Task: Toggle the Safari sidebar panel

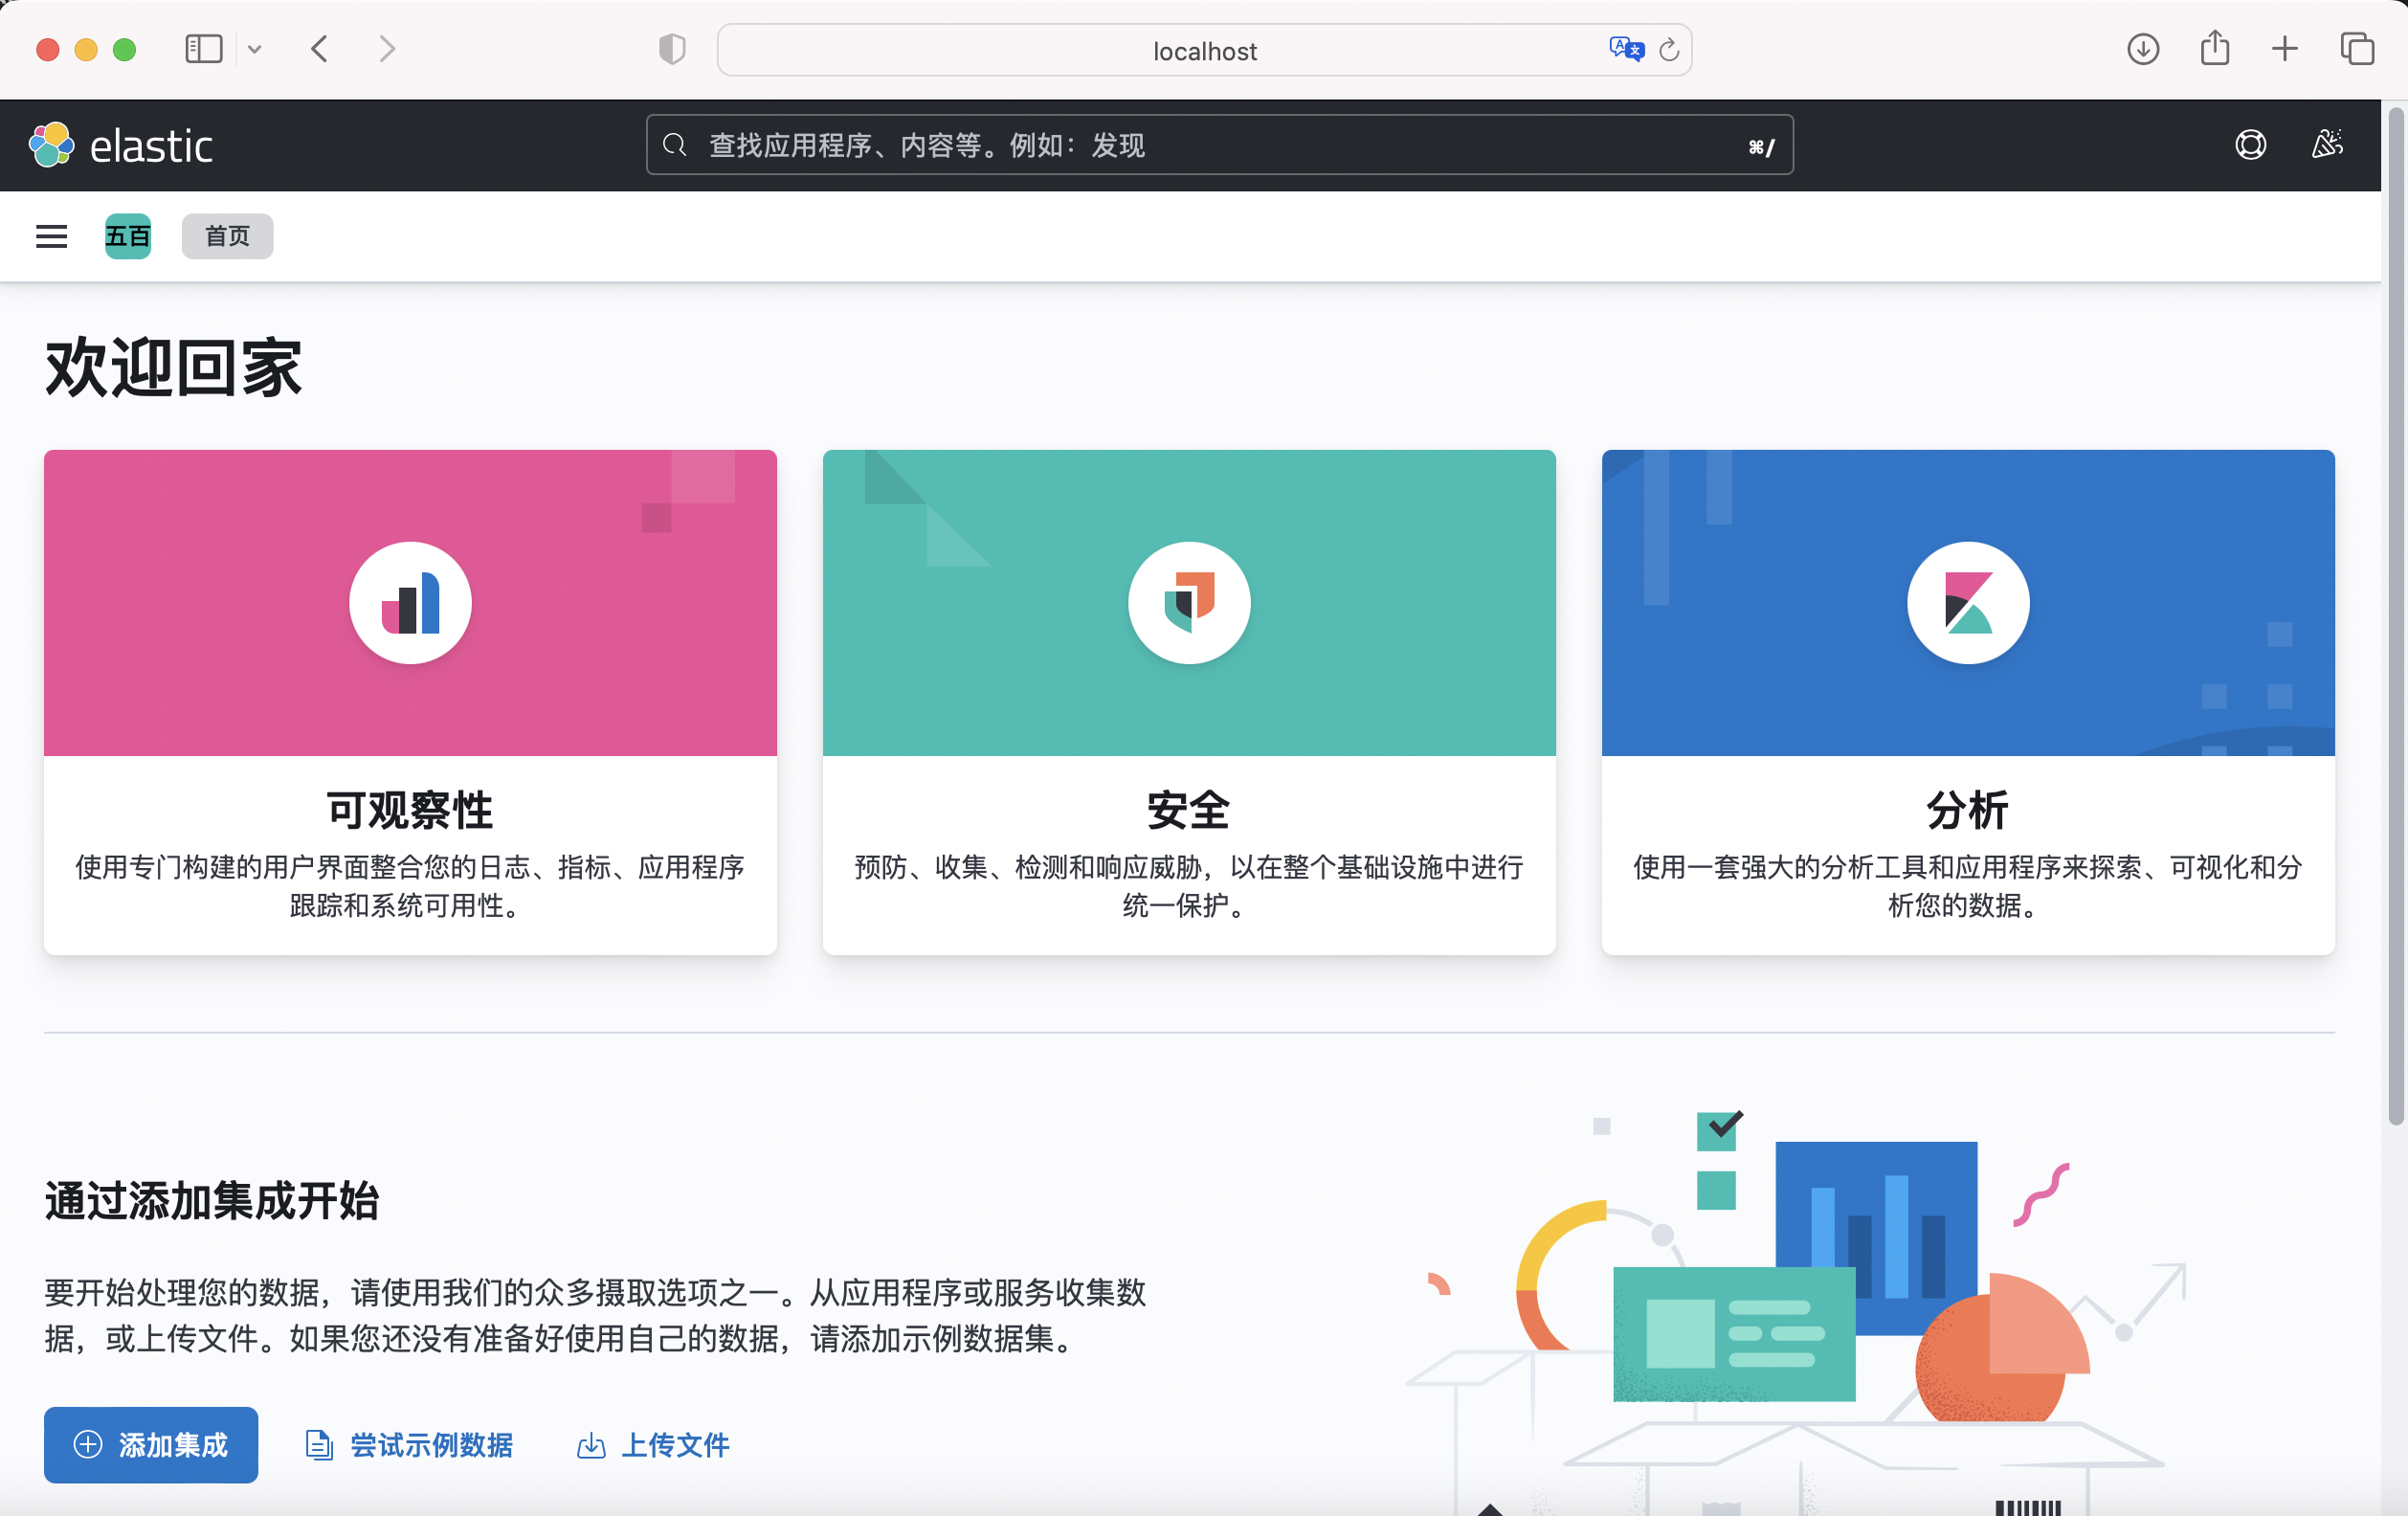Action: click(203, 49)
